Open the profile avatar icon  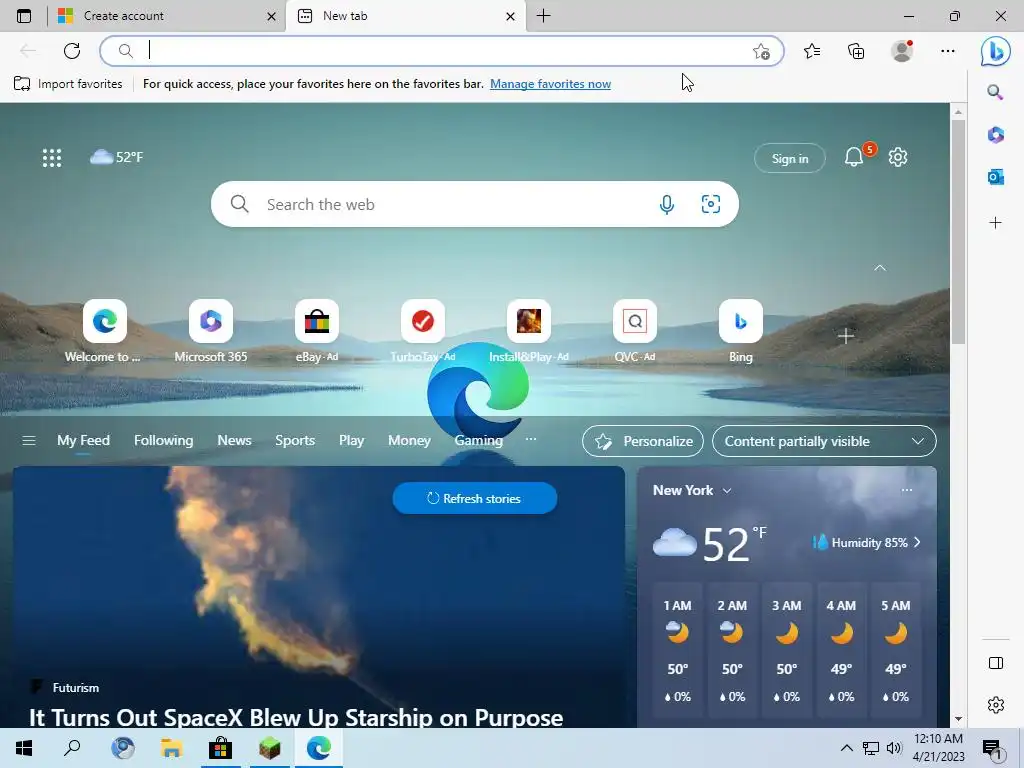pos(902,50)
